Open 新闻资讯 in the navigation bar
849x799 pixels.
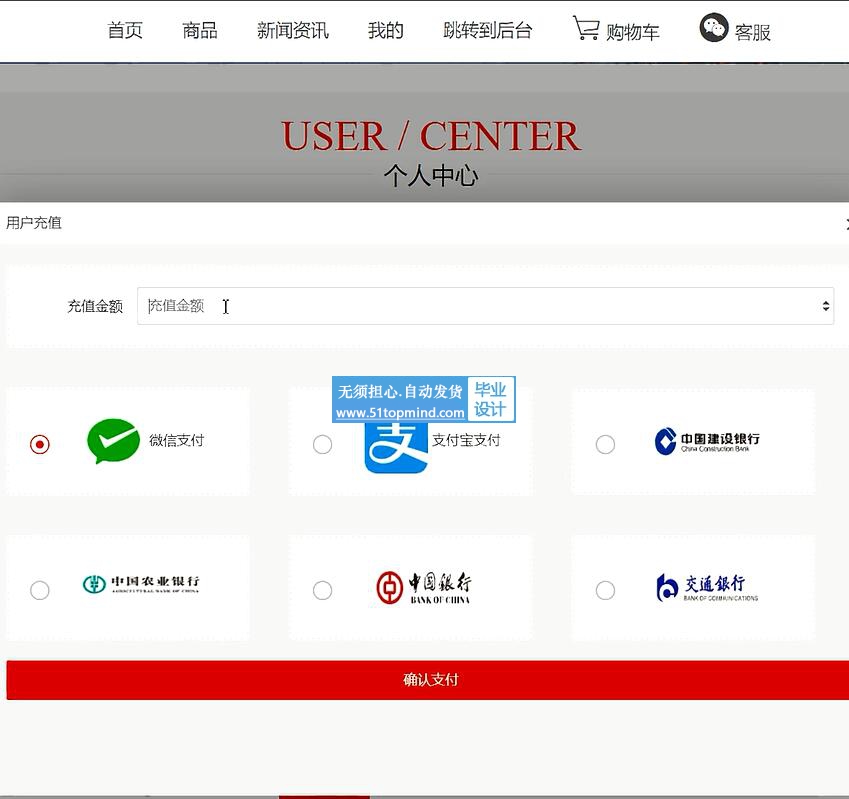(x=292, y=30)
